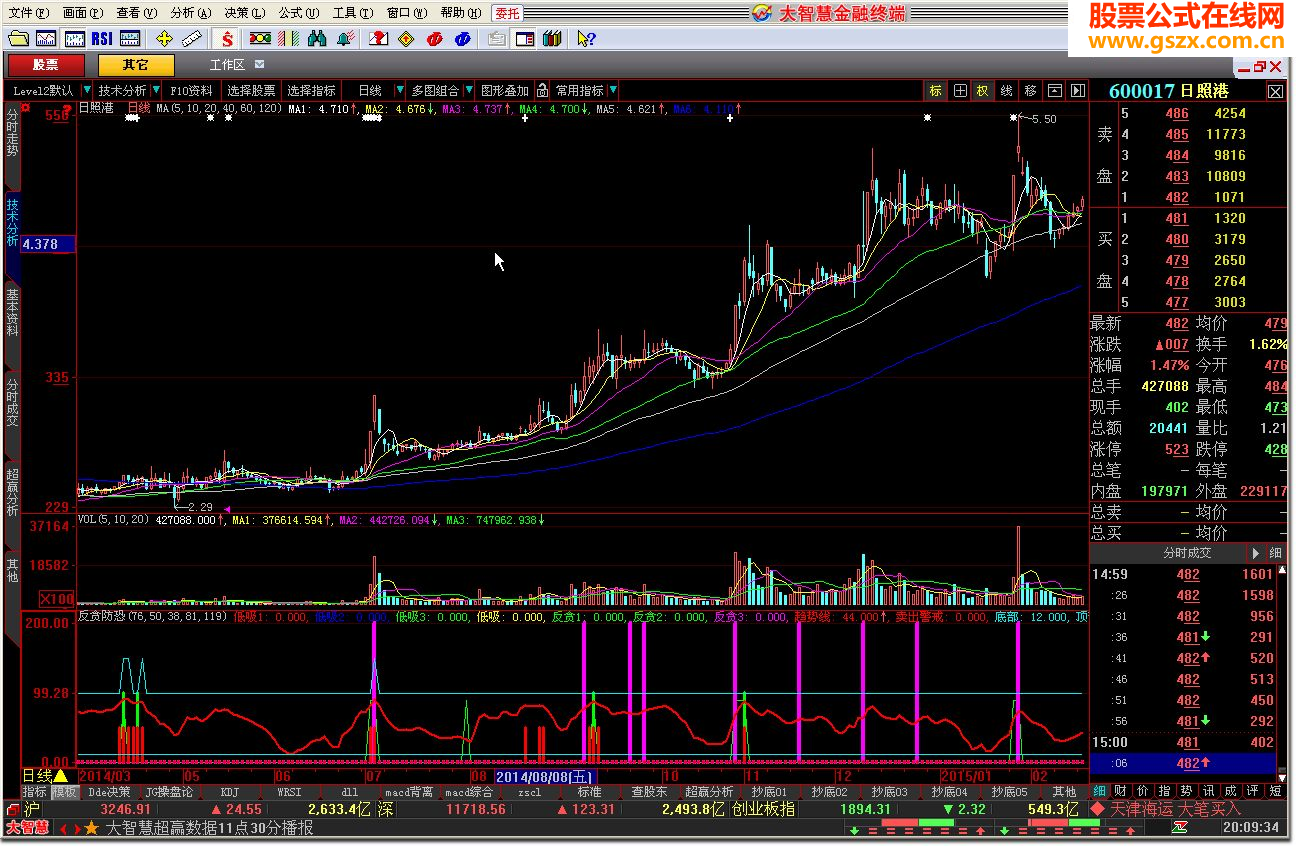Select the 财 tab in the quote panel
Viewport: 1296px width, 846px height.
[1120, 792]
